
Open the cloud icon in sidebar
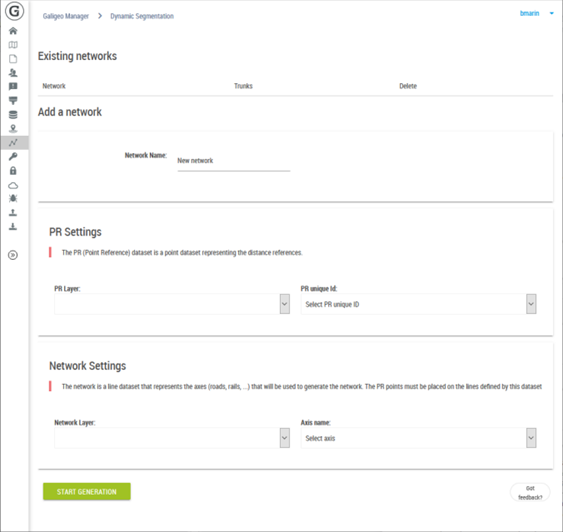click(x=13, y=185)
